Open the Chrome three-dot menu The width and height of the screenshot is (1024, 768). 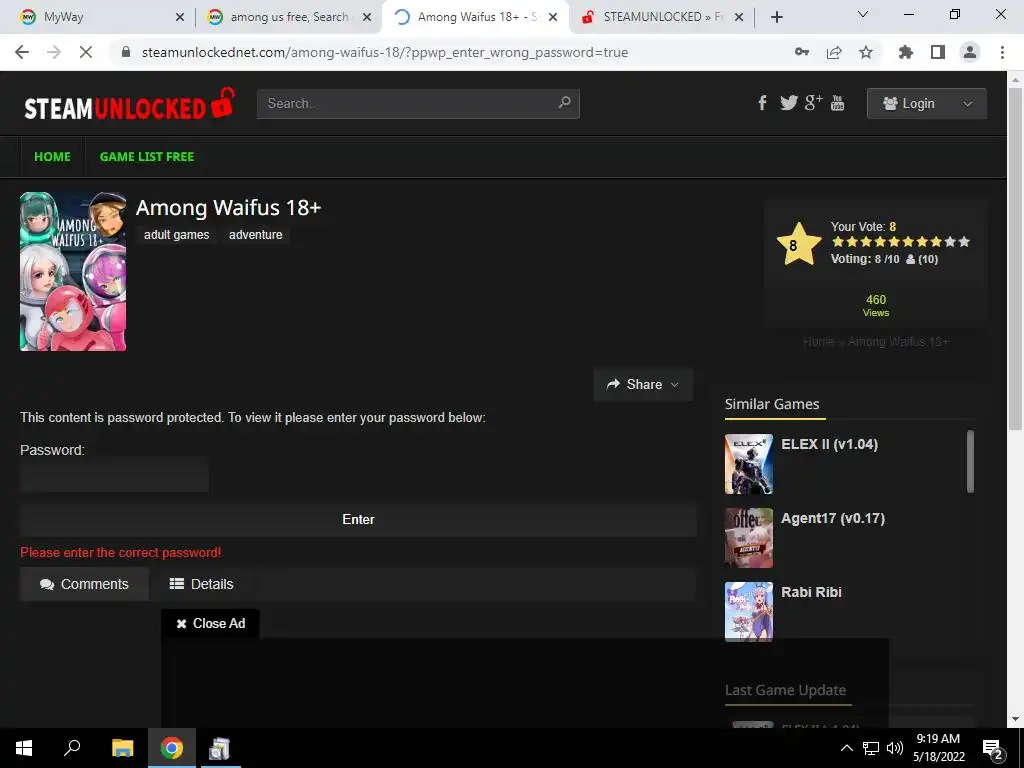pyautogui.click(x=1002, y=52)
